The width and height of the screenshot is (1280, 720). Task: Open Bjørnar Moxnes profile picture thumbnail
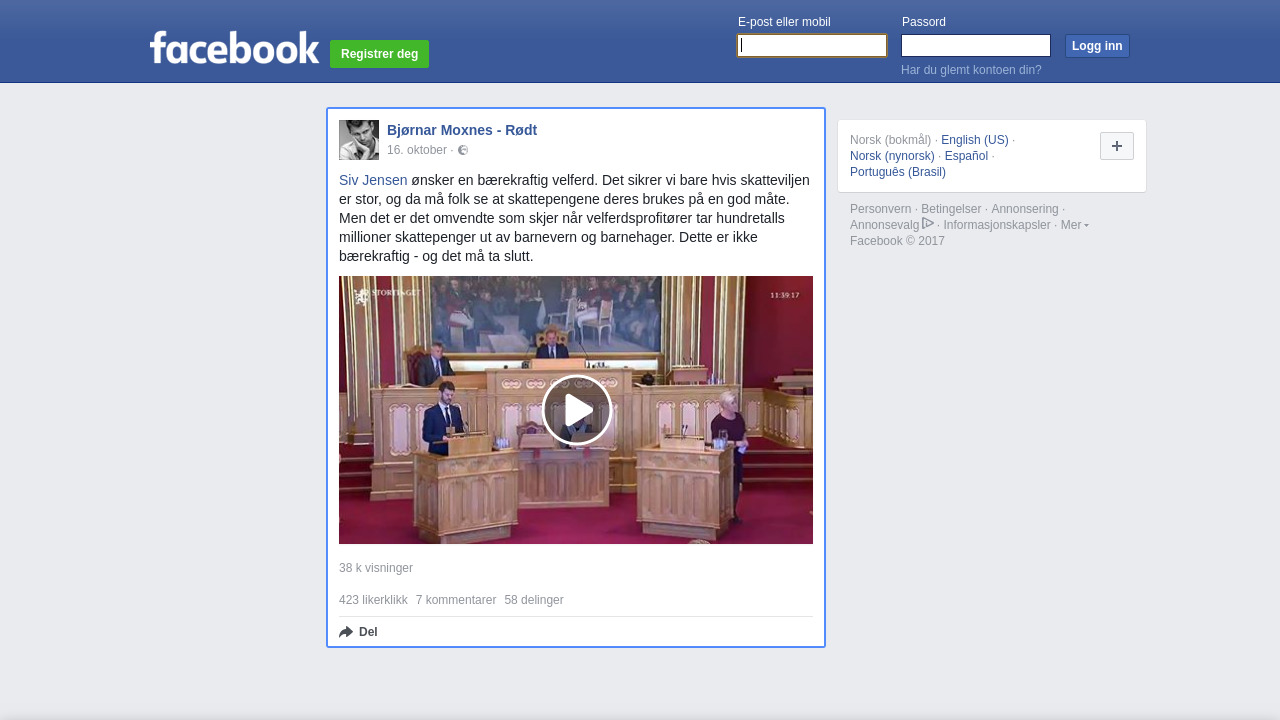pos(359,140)
